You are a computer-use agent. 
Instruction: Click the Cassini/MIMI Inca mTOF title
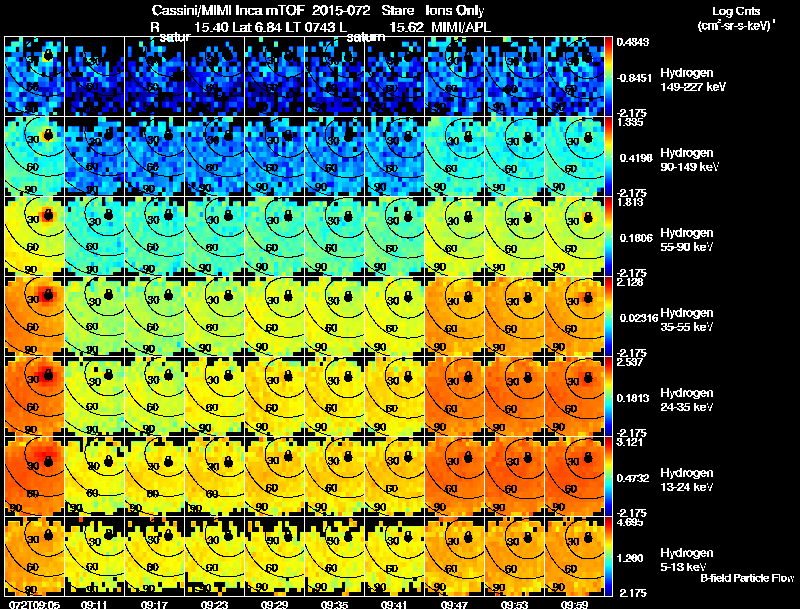228,10
